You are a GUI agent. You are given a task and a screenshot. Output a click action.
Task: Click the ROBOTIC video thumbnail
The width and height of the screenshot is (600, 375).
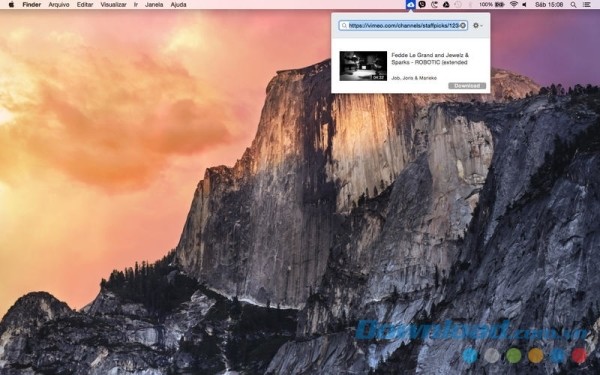click(363, 66)
